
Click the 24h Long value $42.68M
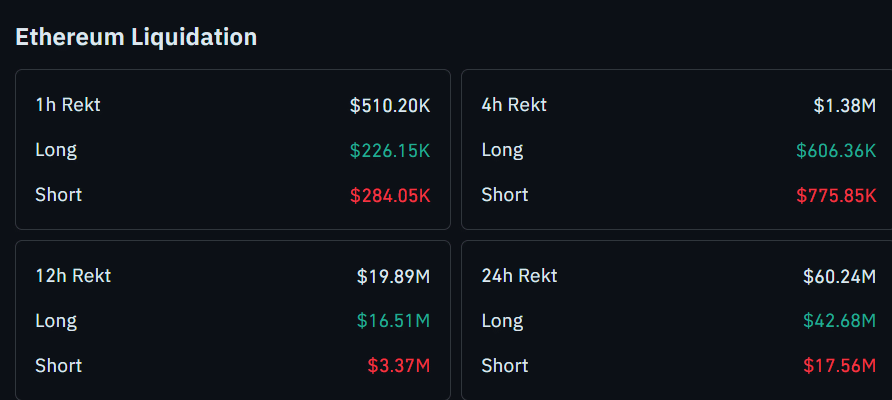[x=839, y=321]
